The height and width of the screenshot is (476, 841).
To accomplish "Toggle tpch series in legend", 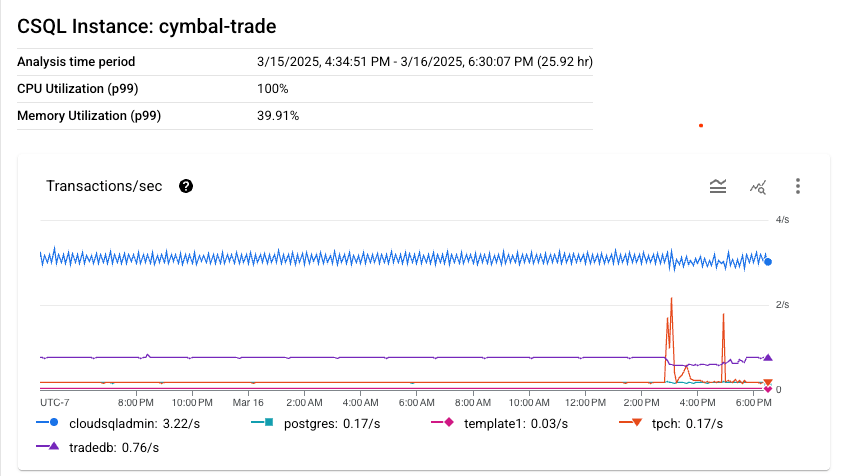I will pos(670,423).
